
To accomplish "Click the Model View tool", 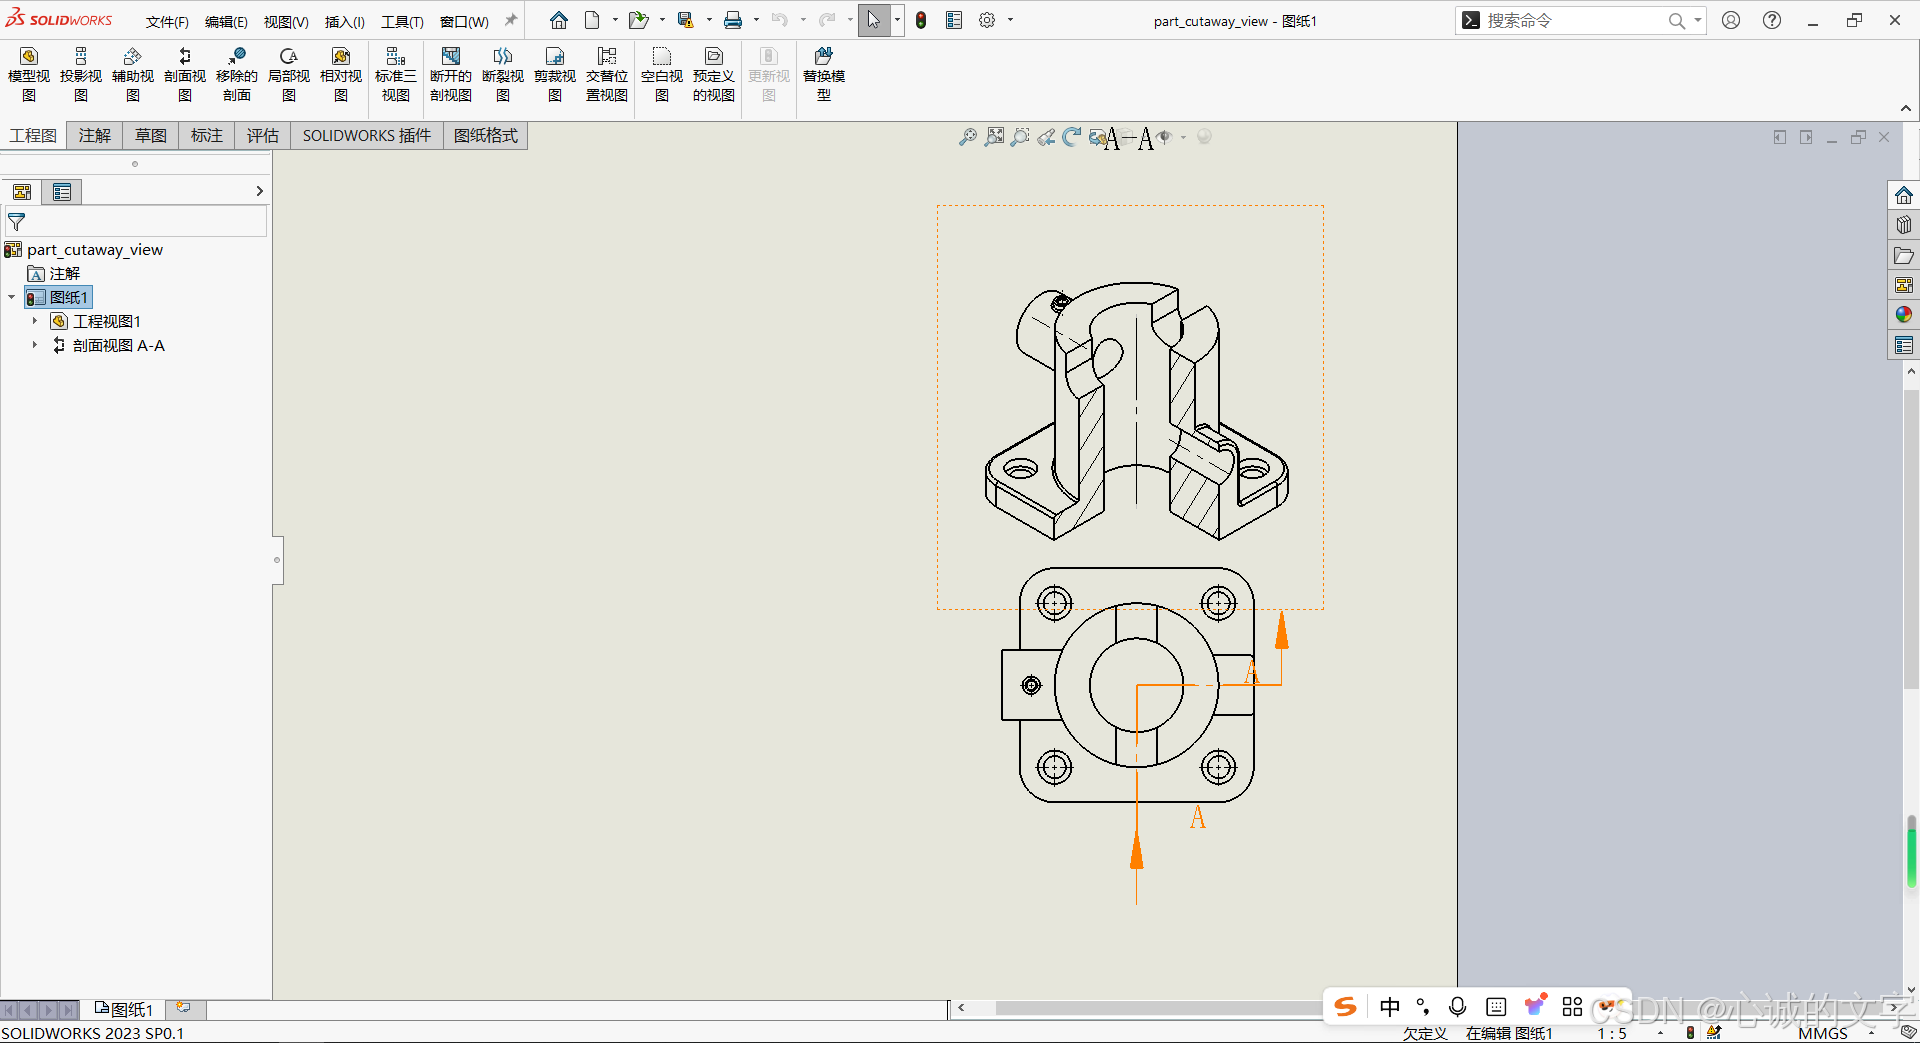I will (x=29, y=75).
